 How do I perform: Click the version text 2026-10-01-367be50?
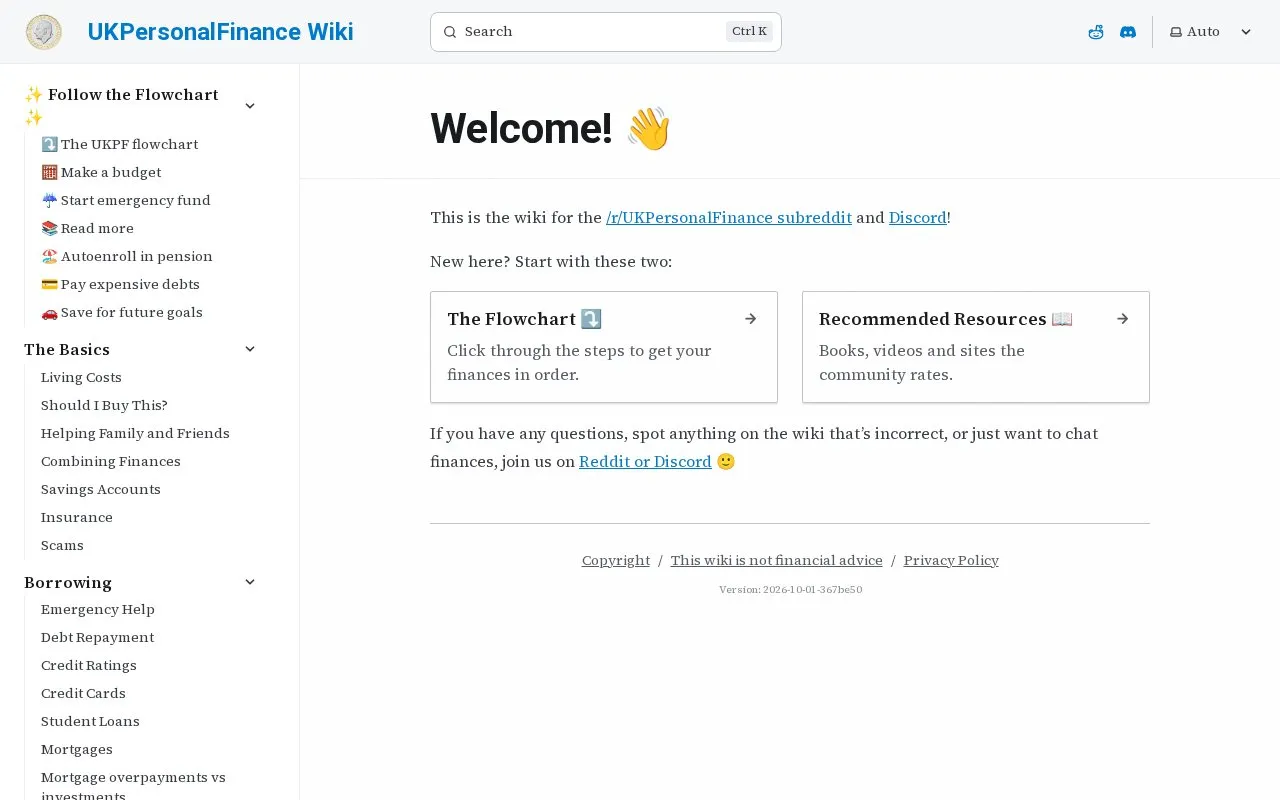[x=790, y=590]
